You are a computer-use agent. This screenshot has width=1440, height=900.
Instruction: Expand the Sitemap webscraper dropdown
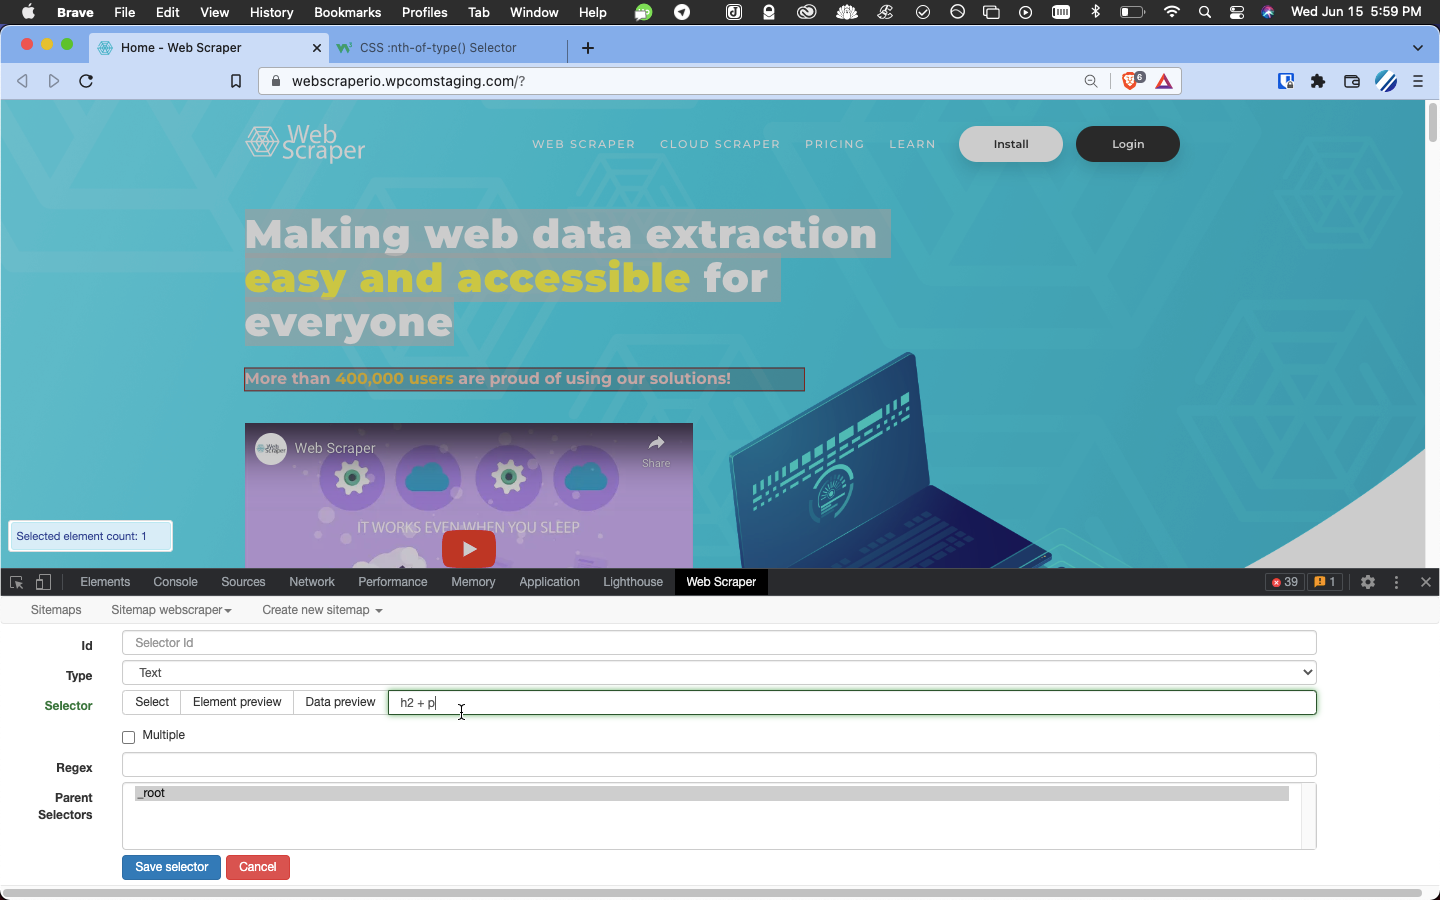coord(171,610)
